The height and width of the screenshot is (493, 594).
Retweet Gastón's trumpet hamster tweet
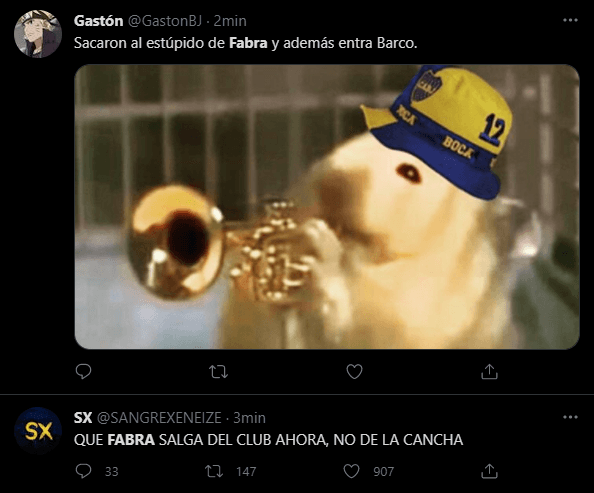point(219,372)
